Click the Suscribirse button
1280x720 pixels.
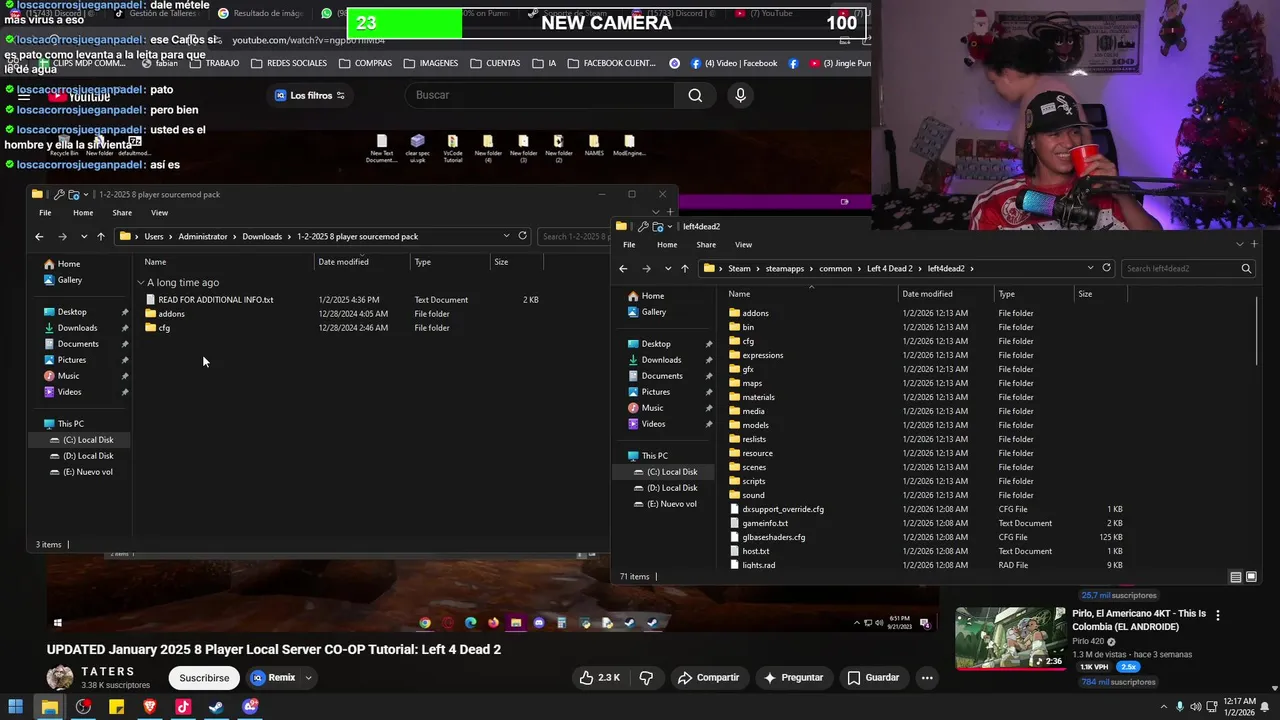[x=204, y=678]
